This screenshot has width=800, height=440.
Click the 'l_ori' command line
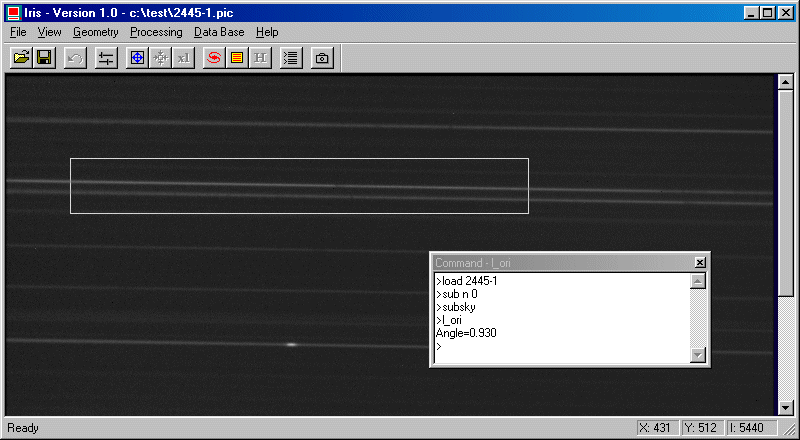click(x=448, y=321)
